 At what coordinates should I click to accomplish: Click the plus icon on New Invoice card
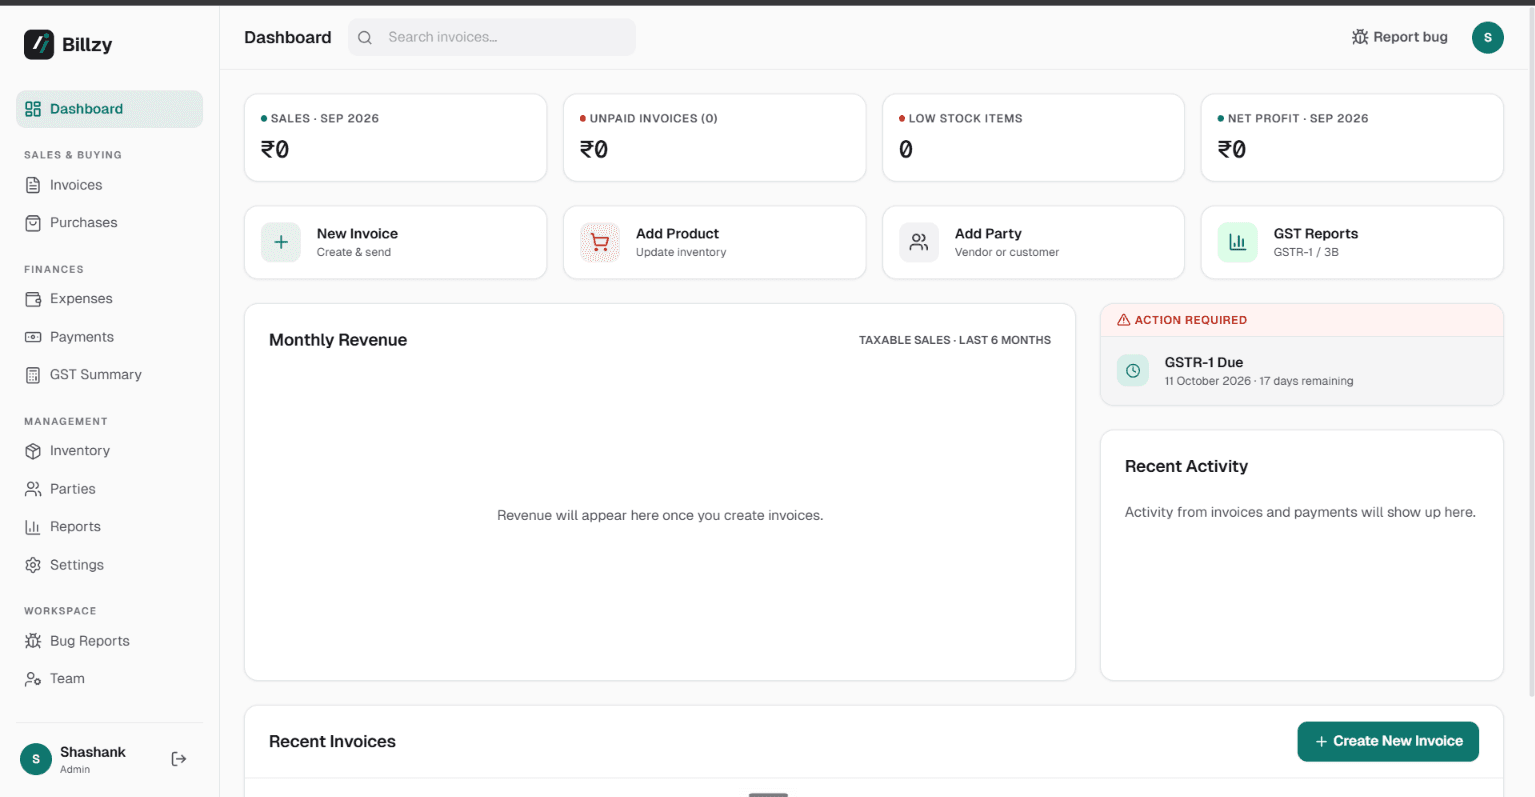(281, 242)
